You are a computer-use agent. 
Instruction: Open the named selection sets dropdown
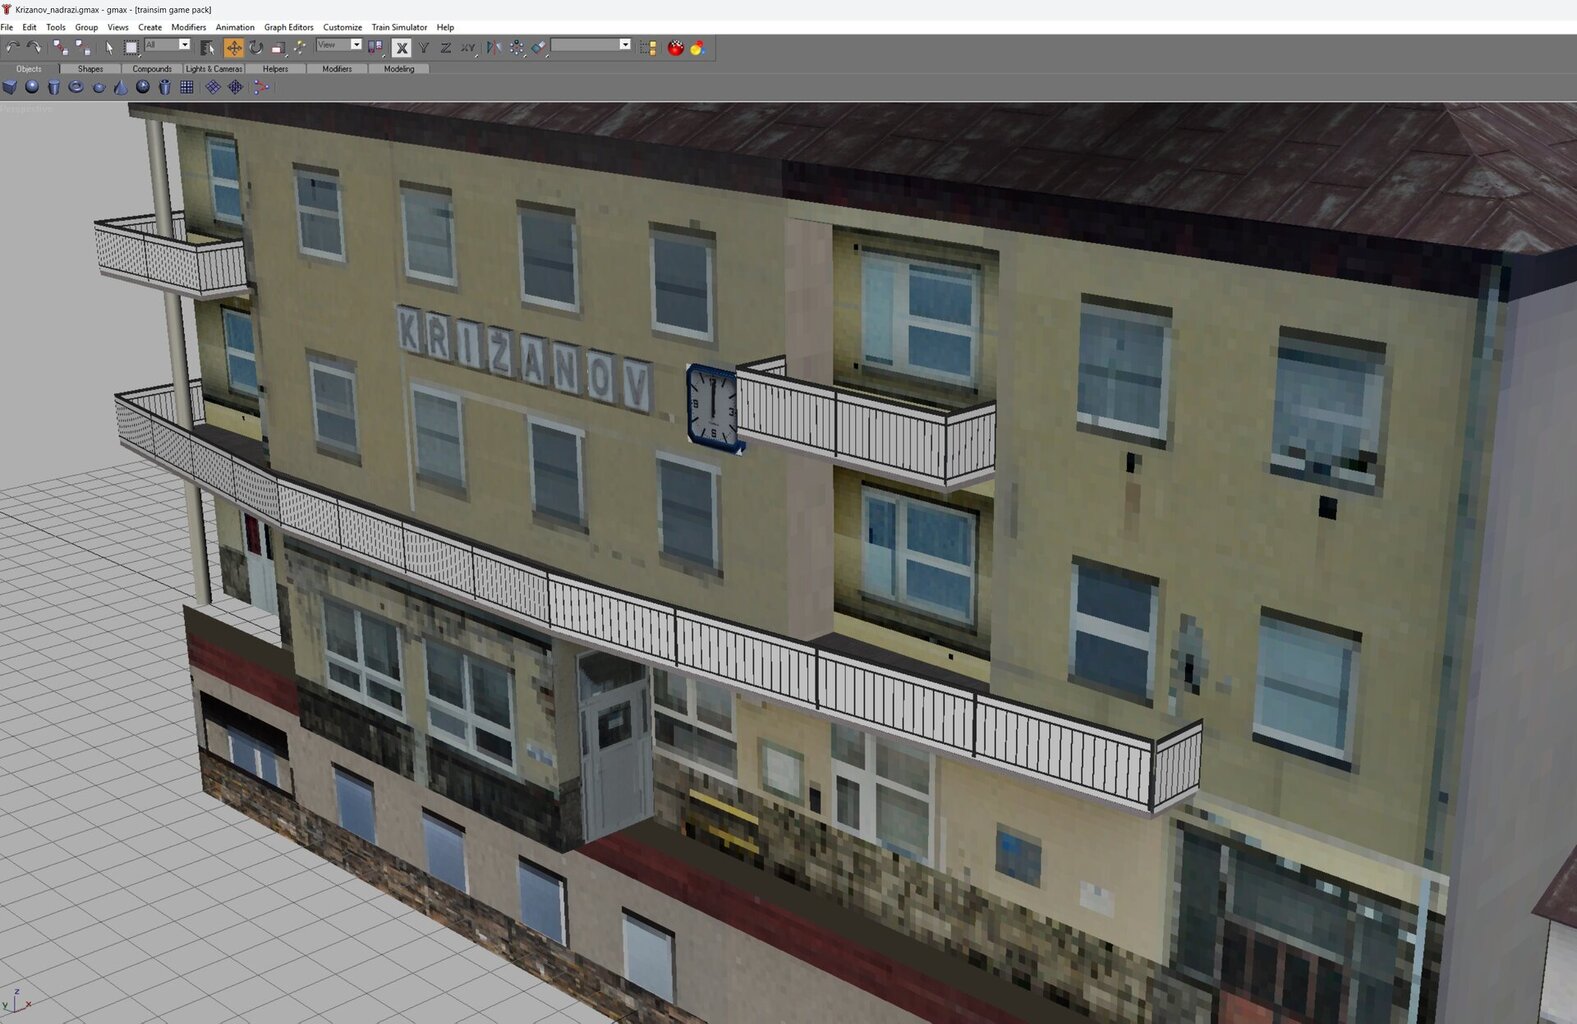[x=625, y=45]
